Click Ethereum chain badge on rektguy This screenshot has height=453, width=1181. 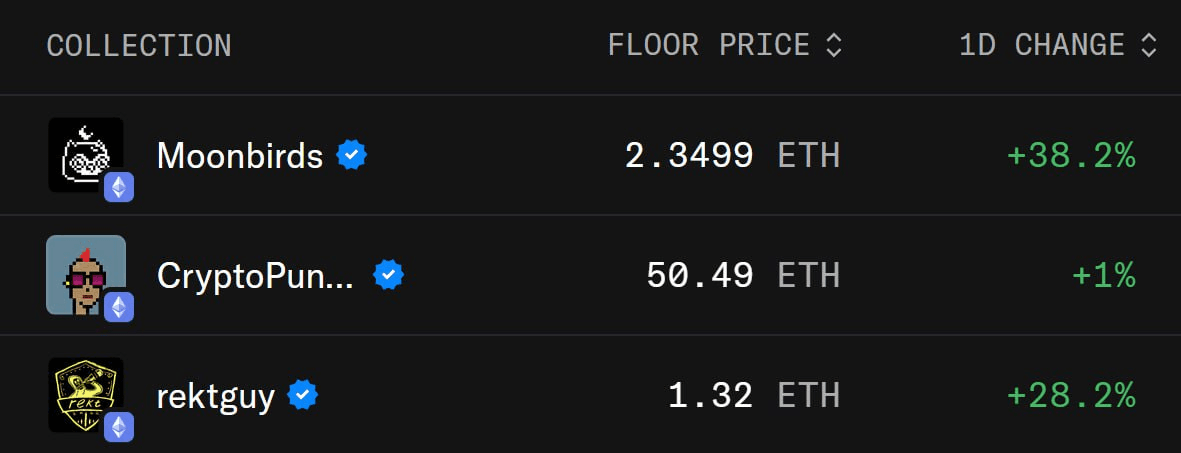(119, 427)
